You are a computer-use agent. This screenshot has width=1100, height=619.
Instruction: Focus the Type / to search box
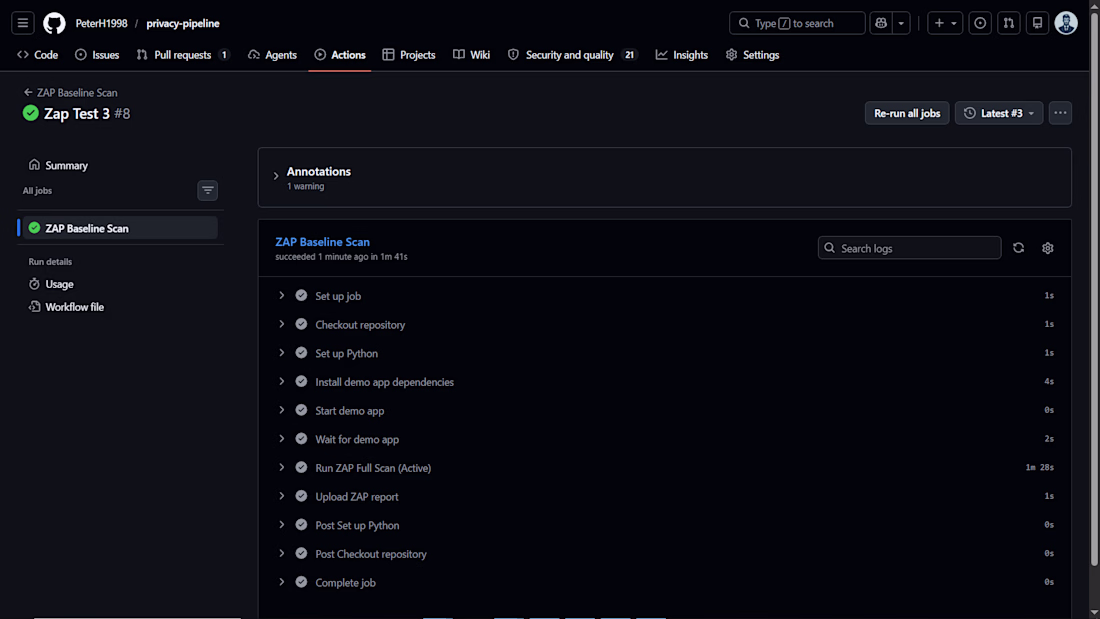point(797,23)
